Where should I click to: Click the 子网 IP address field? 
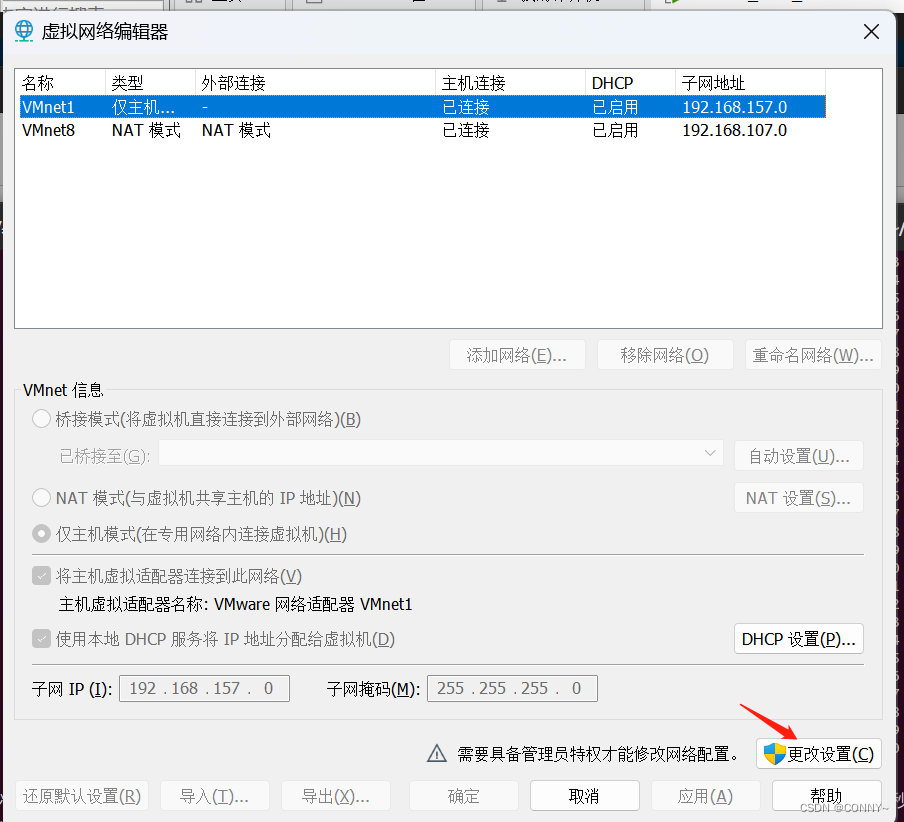(204, 688)
